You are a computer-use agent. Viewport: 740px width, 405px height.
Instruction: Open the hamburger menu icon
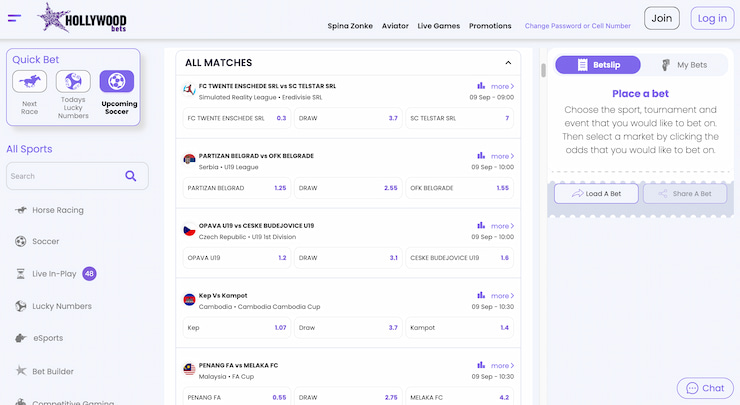tap(14, 18)
